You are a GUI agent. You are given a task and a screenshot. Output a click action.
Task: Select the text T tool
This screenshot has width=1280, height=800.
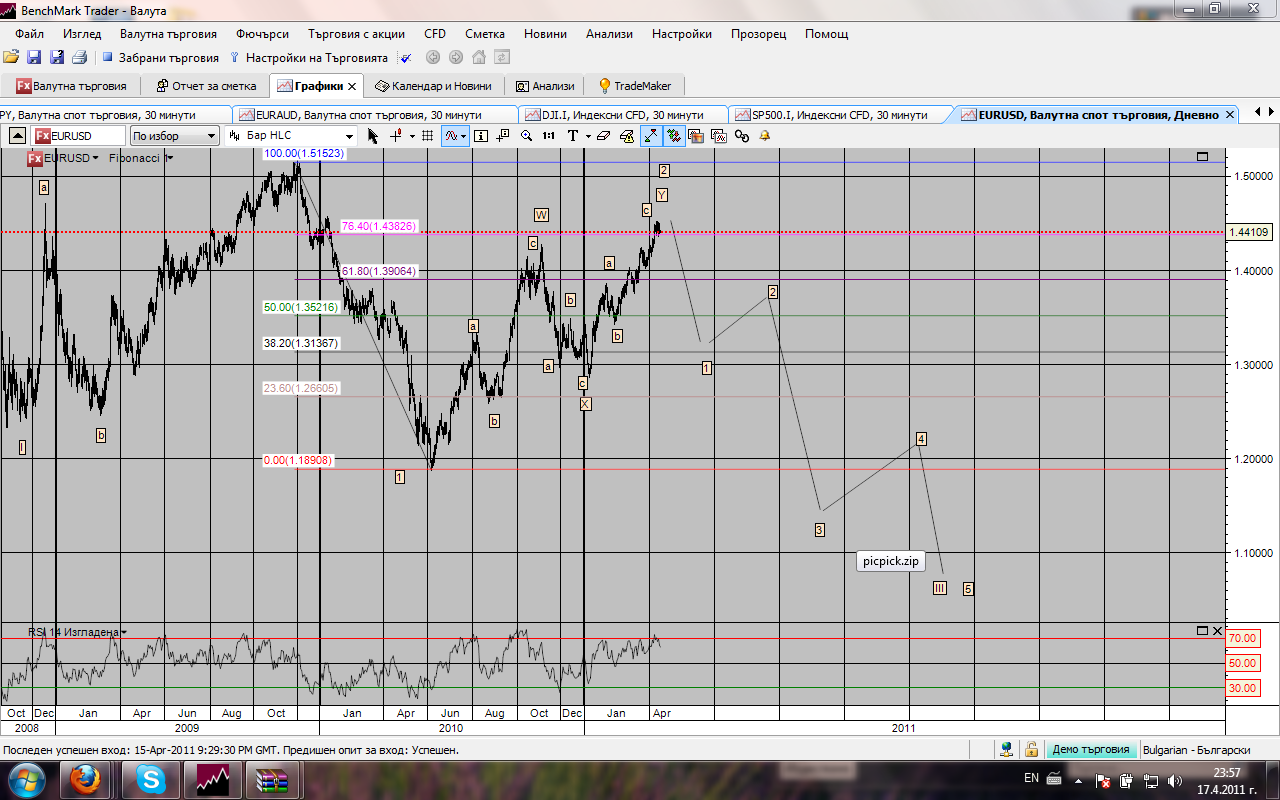click(x=573, y=136)
